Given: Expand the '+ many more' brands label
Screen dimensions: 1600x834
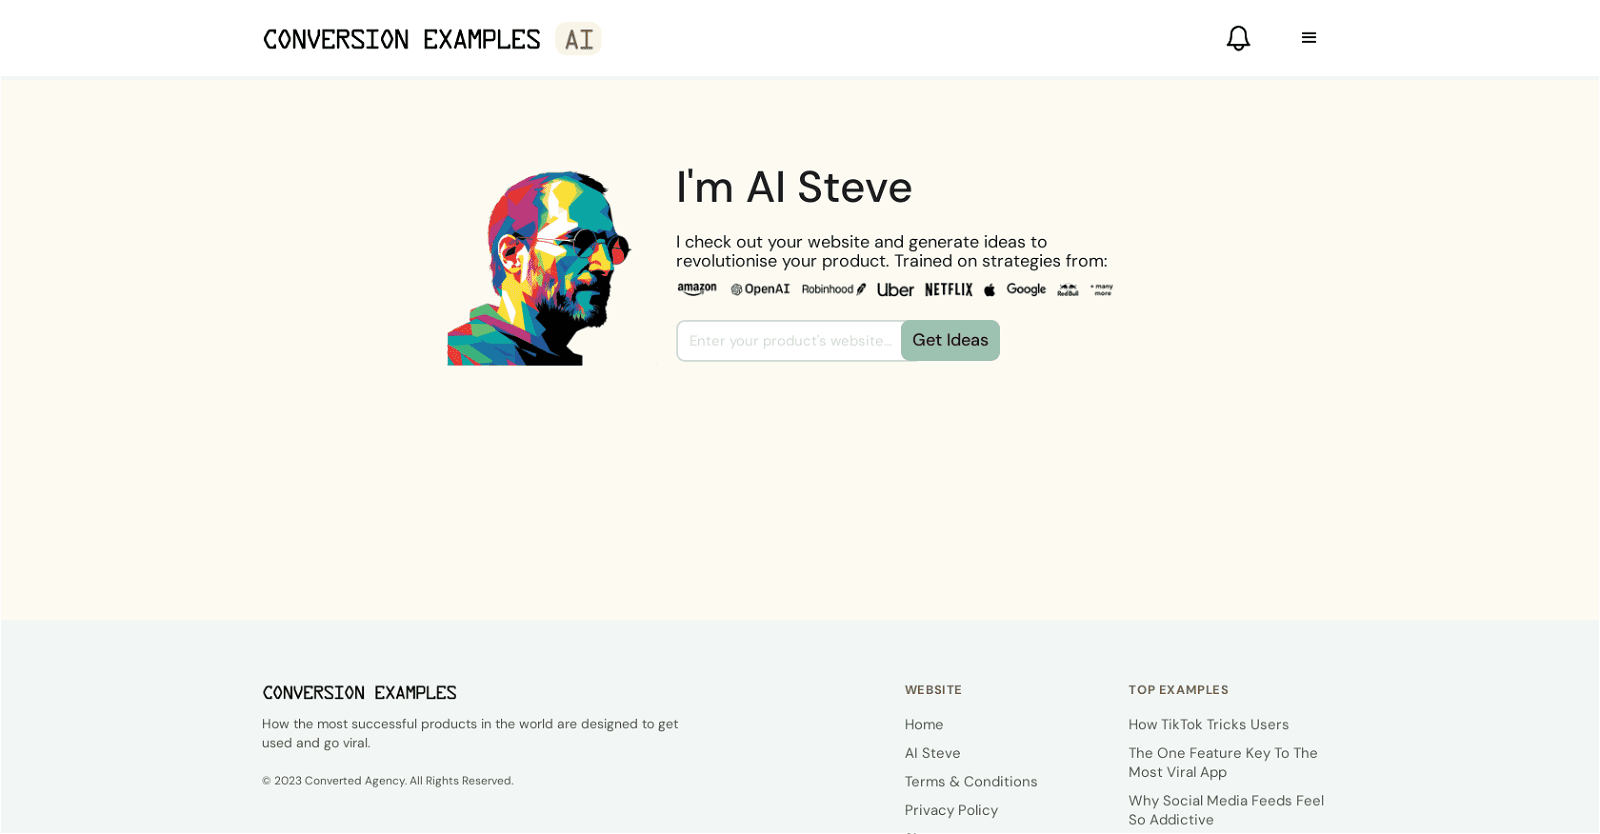Looking at the screenshot, I should pyautogui.click(x=1103, y=289).
